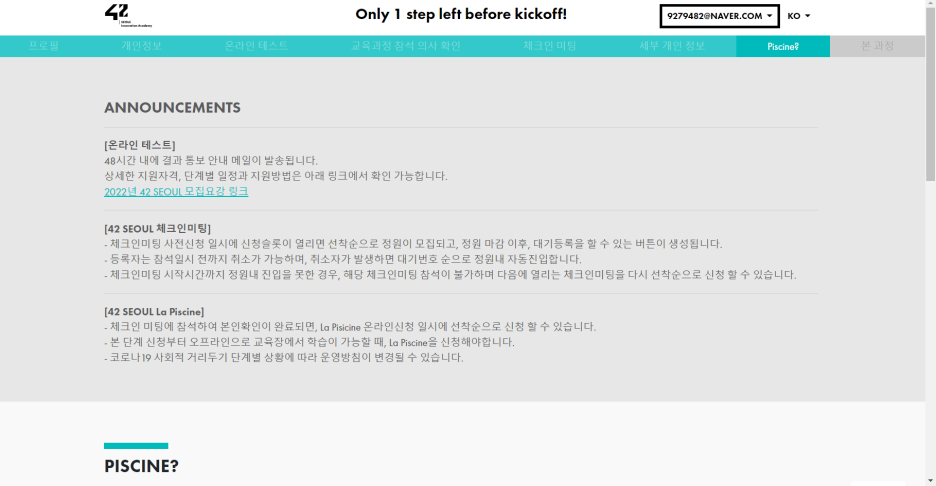Screen dimensions: 936x486
Task: Click the line starting '체크인 미팅에 참석하여'
Action: point(350,327)
